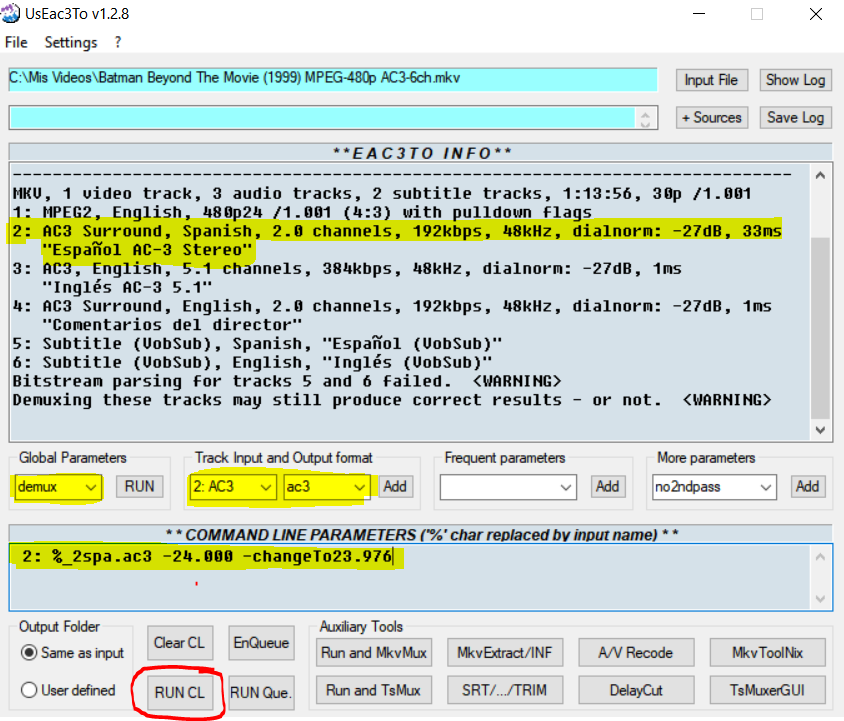Click the UsEac3To app icon in title bar
Viewport: 844px width, 721px height.
pyautogui.click(x=10, y=13)
